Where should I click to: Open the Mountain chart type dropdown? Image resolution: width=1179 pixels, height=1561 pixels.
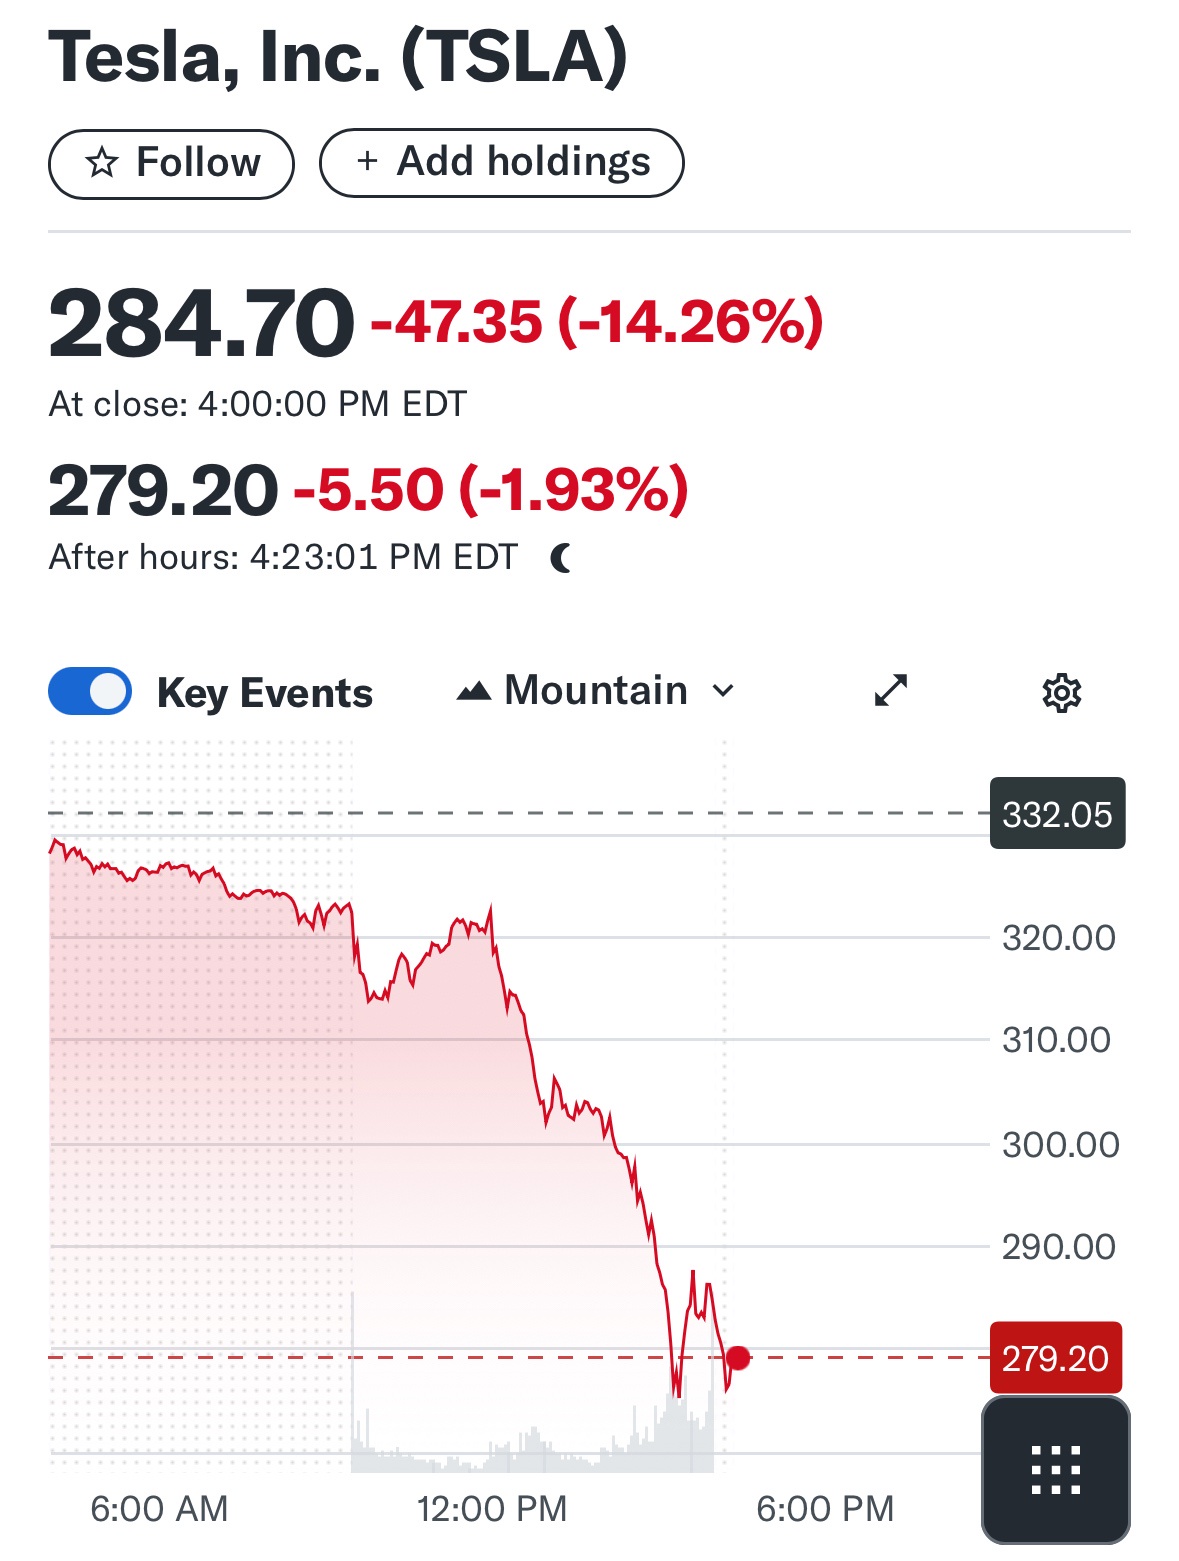click(596, 691)
